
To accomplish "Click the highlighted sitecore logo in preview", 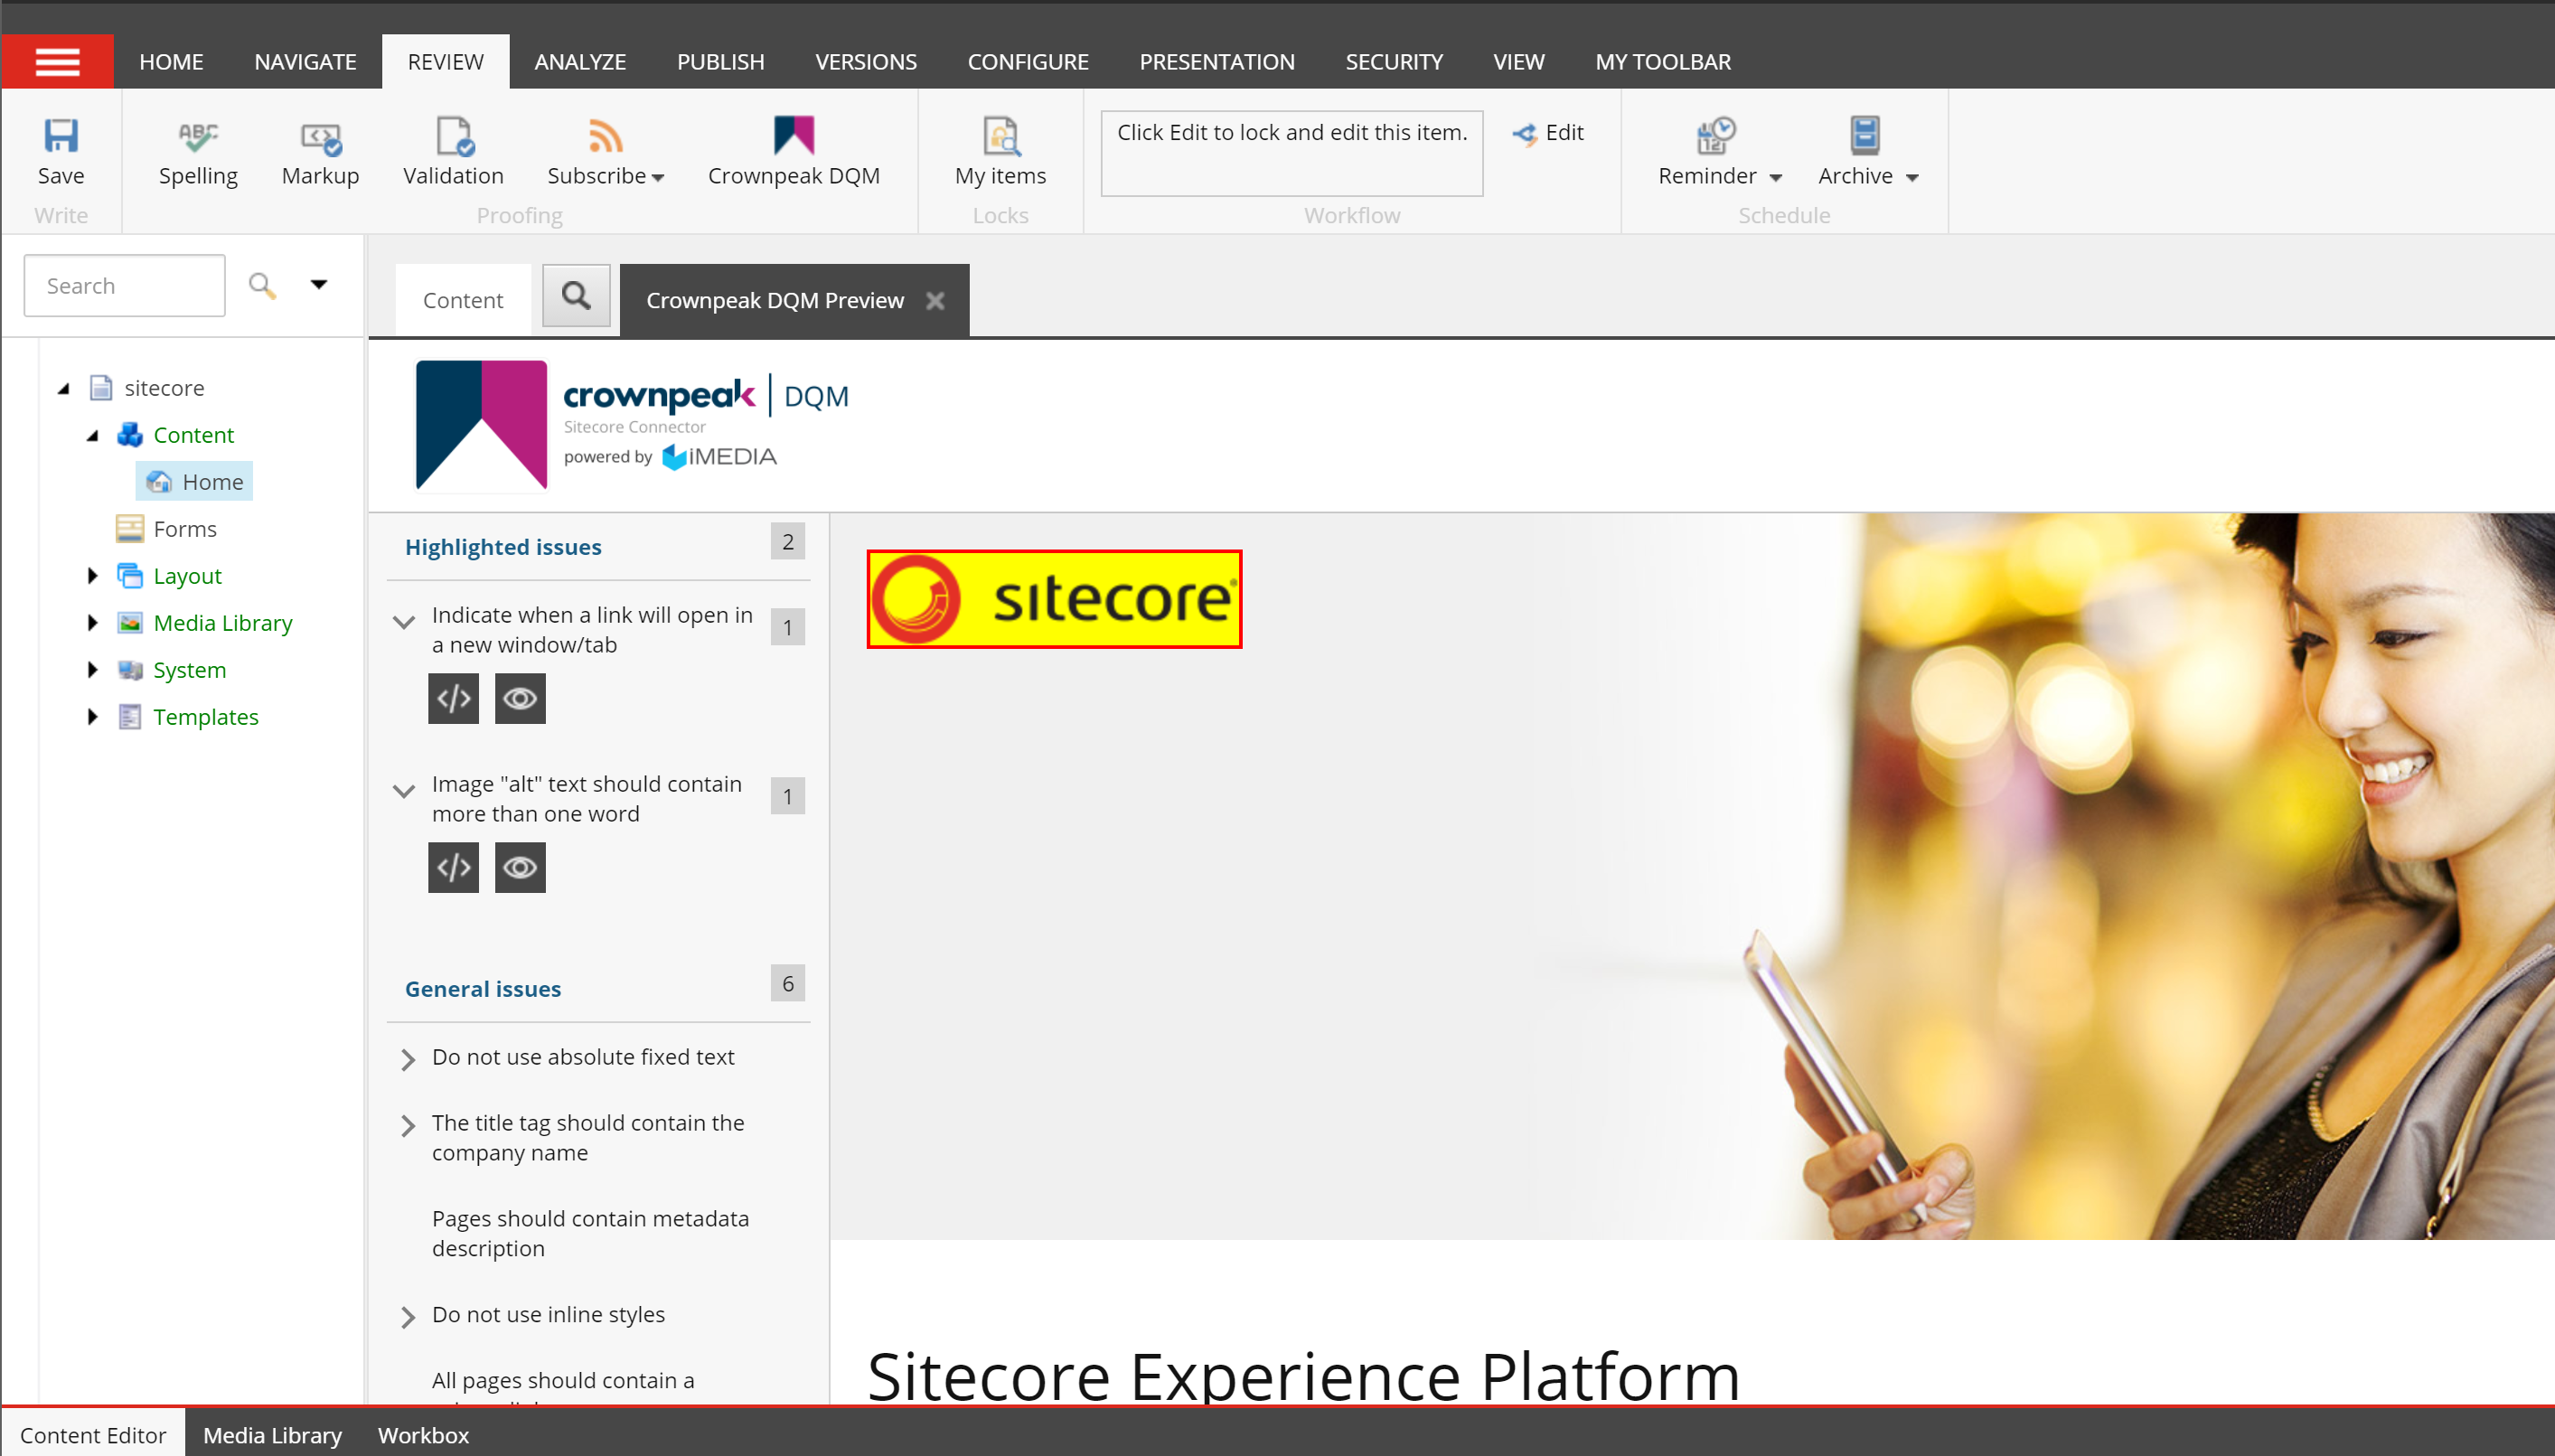I will coord(1054,599).
